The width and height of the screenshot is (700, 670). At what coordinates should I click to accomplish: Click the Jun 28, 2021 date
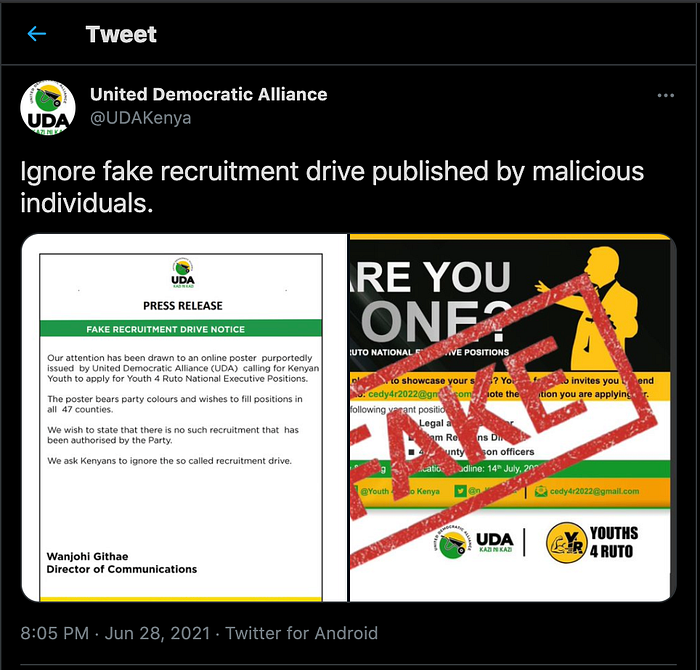(157, 633)
